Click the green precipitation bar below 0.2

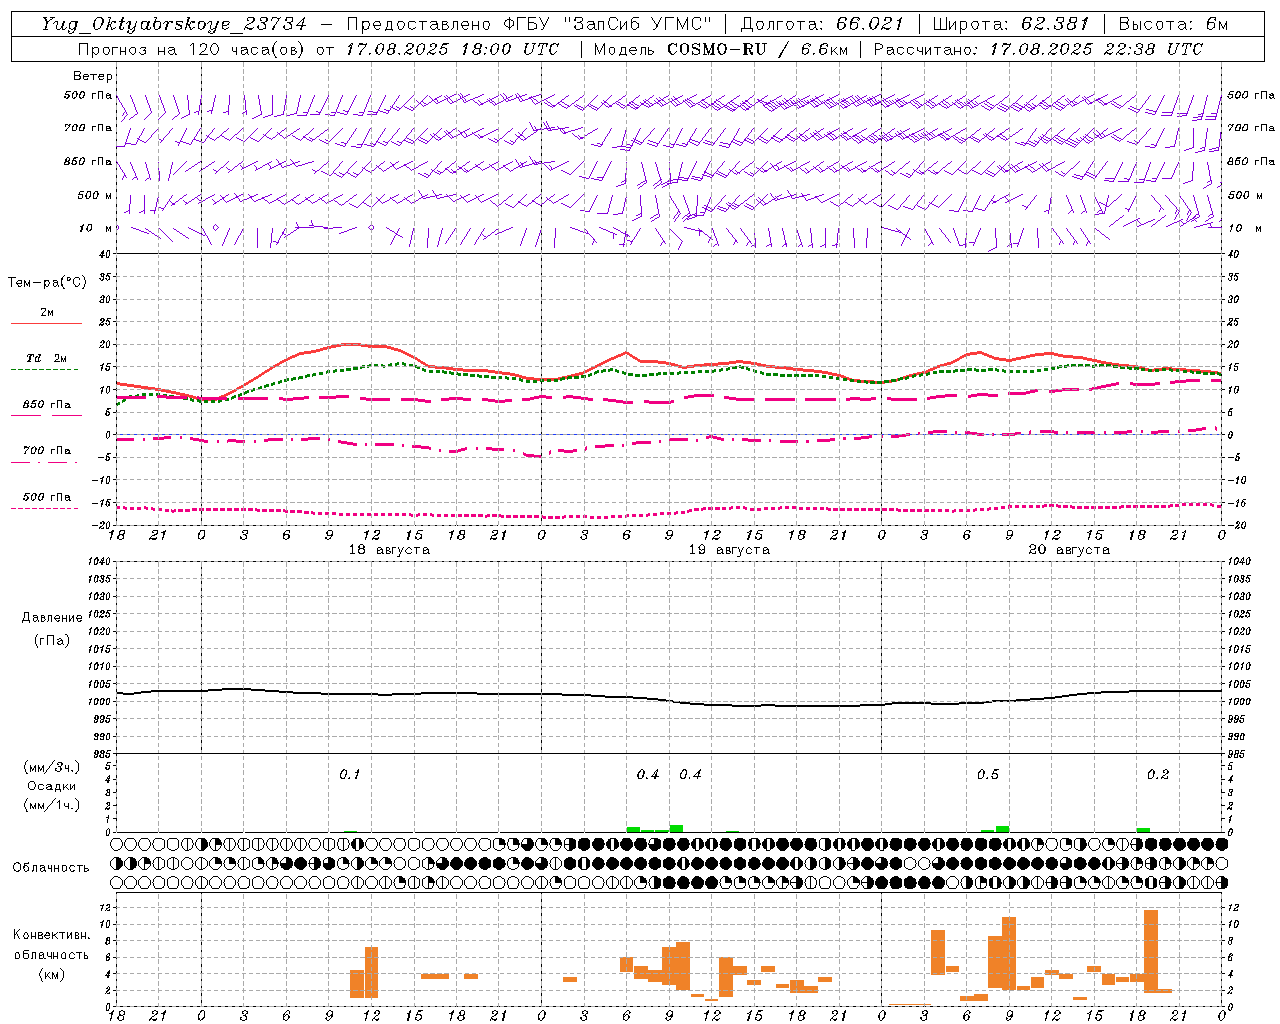1143,830
